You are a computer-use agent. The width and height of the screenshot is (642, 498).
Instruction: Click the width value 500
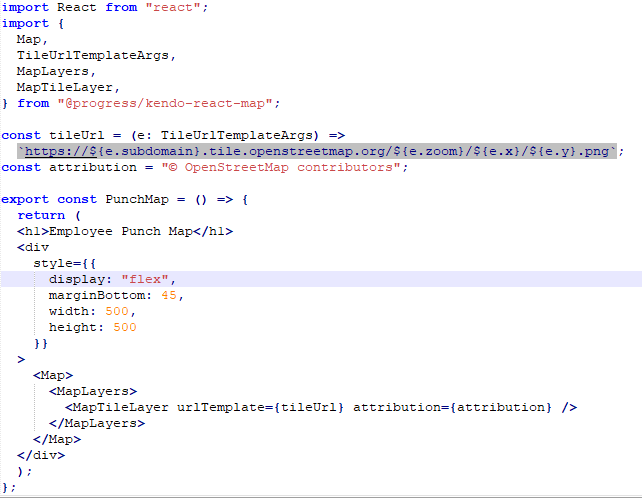[x=117, y=311]
